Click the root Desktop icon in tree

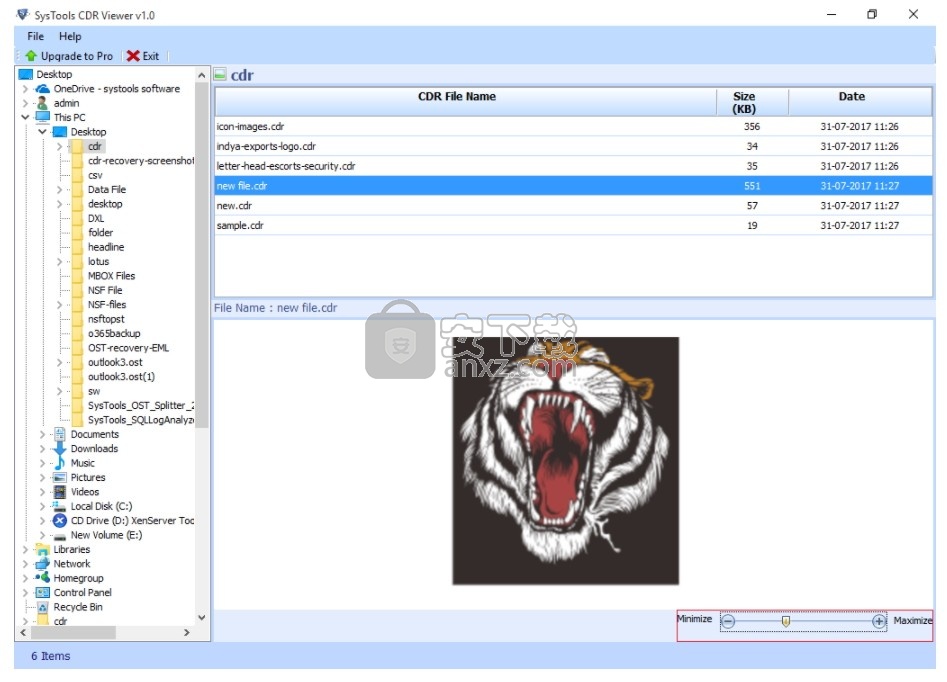pos(25,74)
